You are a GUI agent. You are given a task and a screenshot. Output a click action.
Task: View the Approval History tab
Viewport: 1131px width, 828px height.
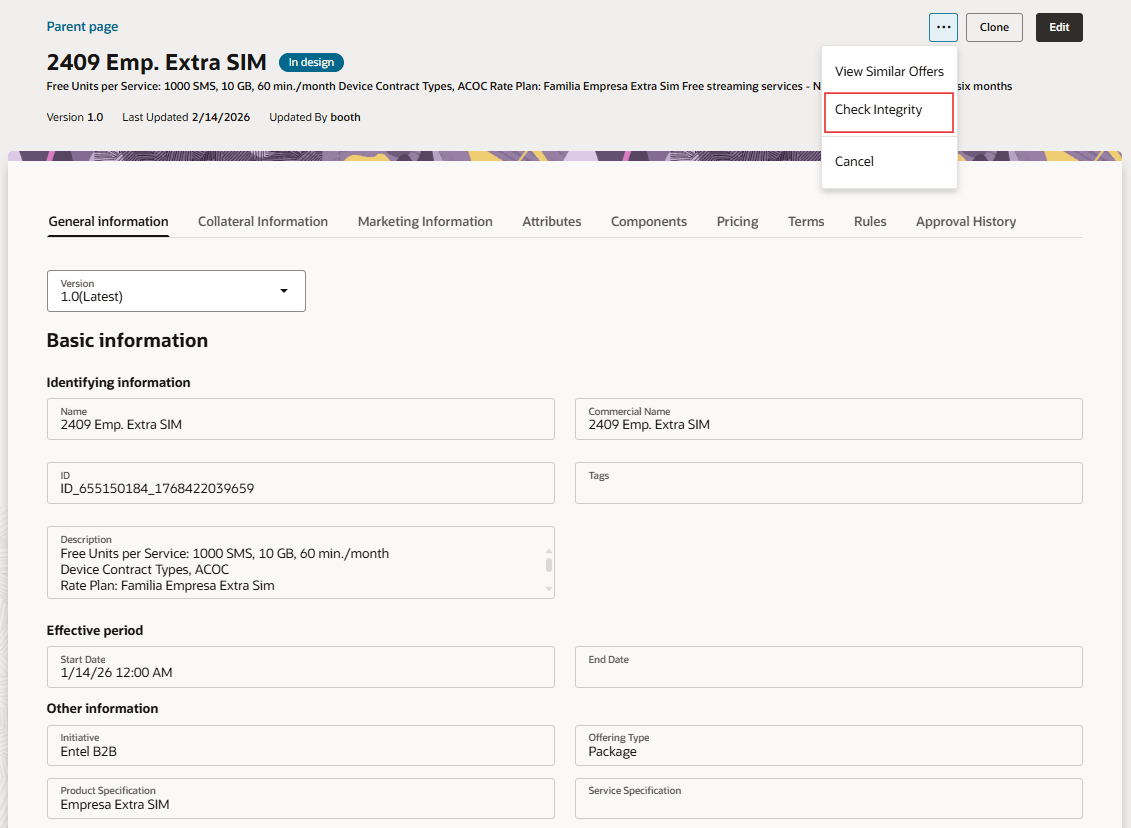(x=966, y=221)
